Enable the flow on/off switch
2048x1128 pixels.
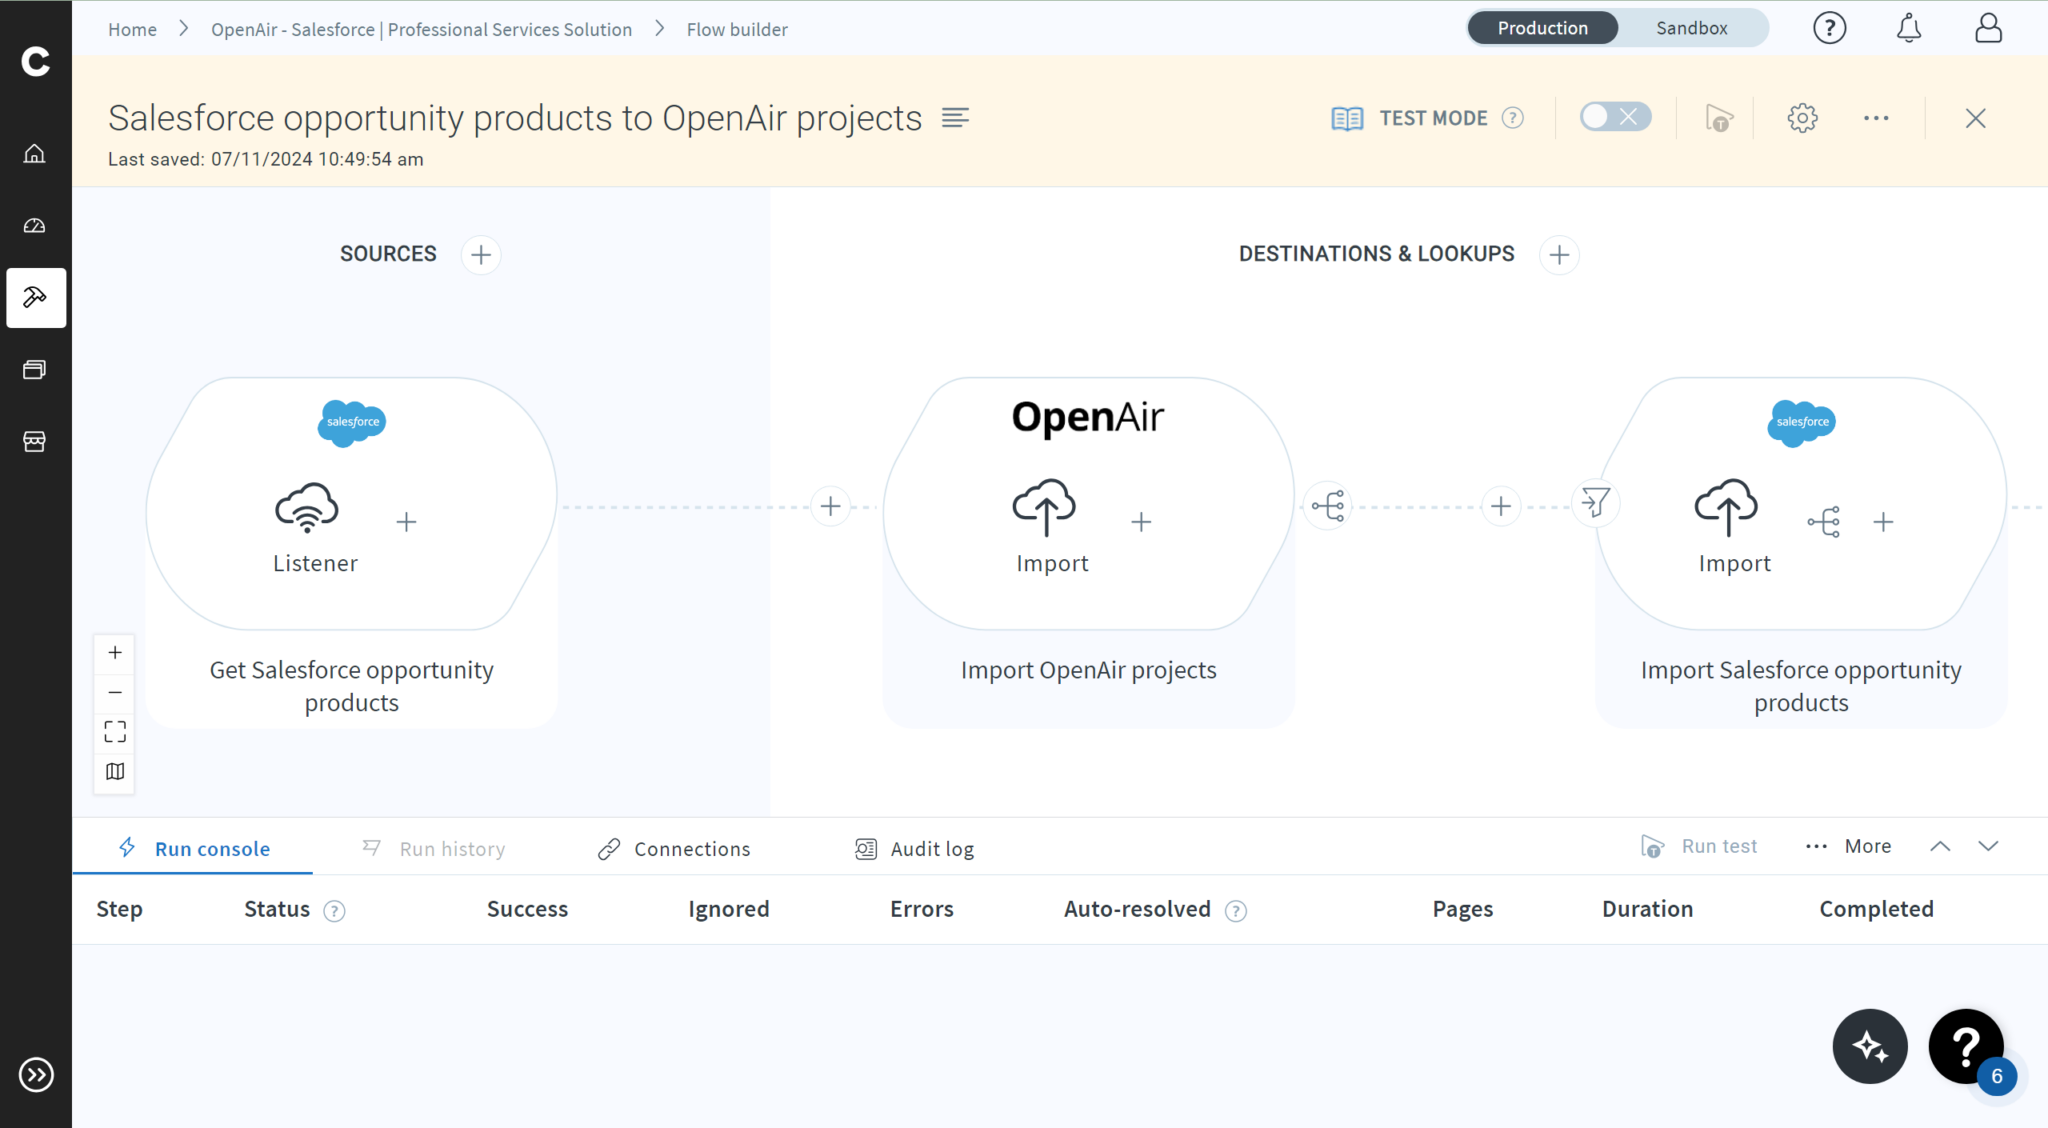click(1614, 116)
